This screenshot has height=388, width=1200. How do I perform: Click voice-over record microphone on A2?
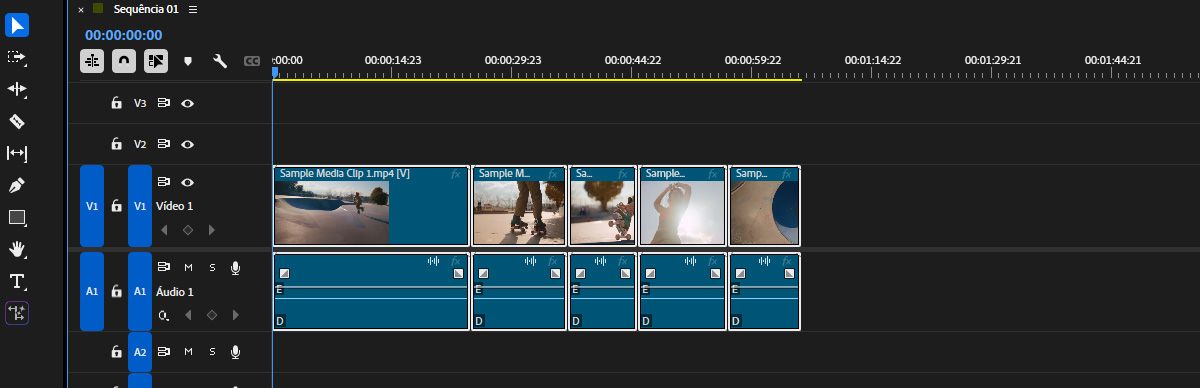(235, 352)
